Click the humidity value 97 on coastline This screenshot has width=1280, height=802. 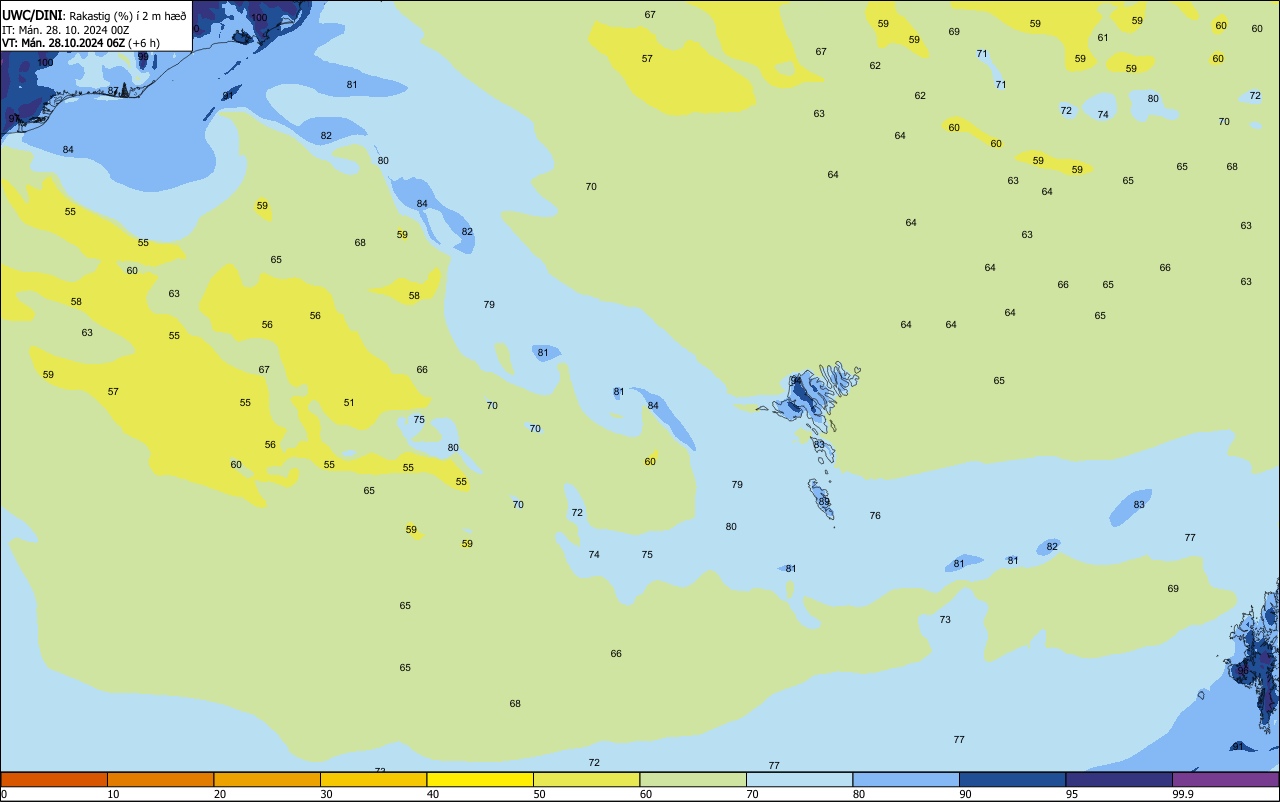(x=14, y=119)
